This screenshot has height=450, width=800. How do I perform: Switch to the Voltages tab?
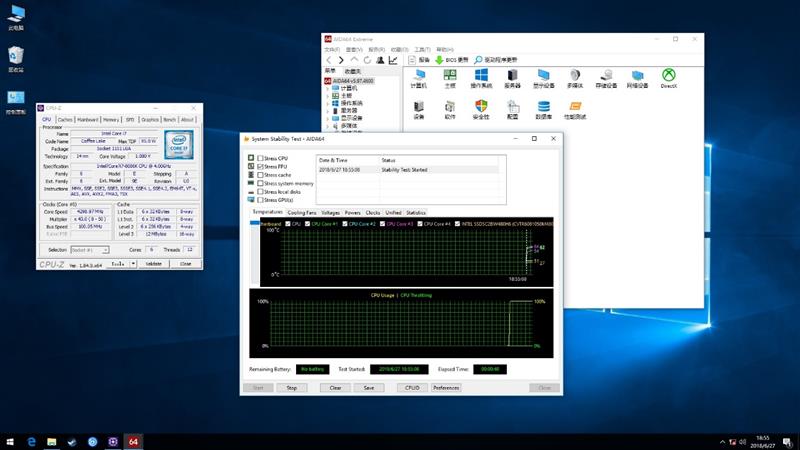pyautogui.click(x=331, y=213)
